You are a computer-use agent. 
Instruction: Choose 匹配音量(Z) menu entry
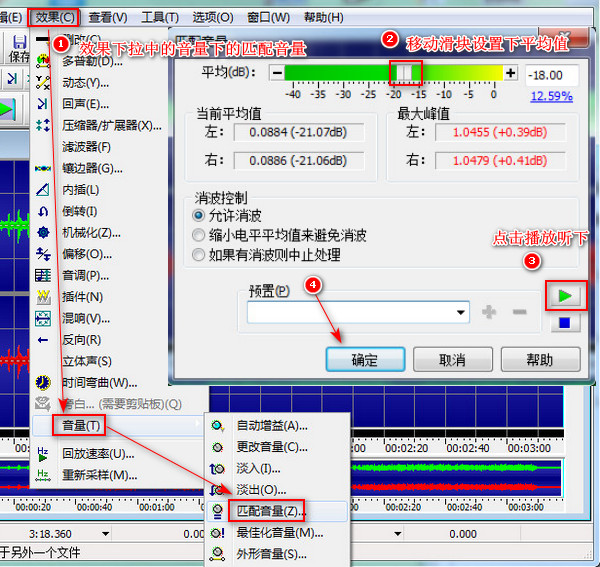coord(277,511)
